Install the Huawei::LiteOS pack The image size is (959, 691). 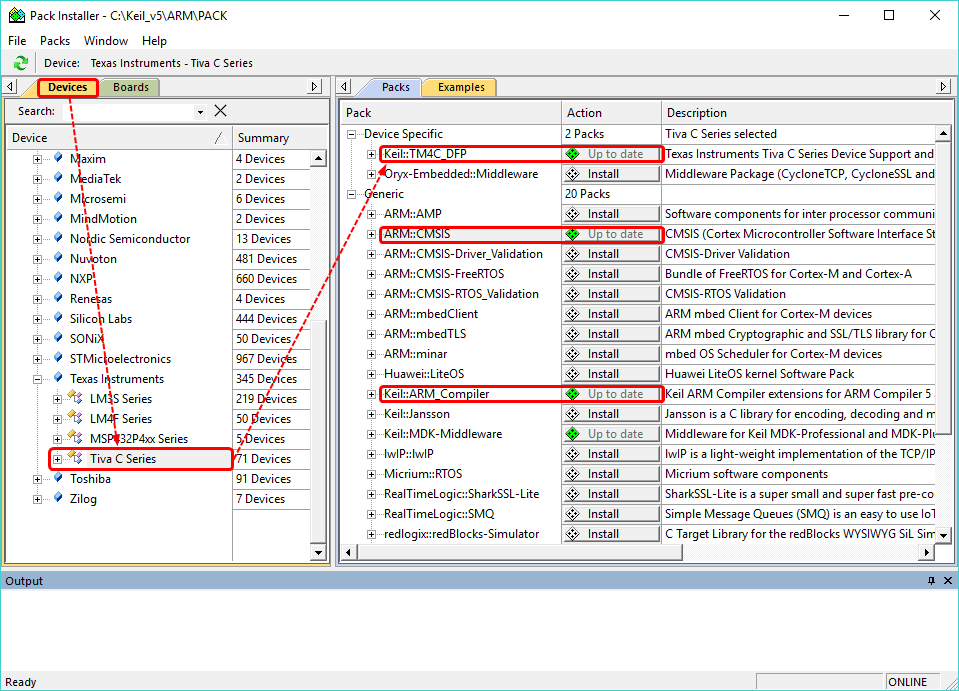coord(611,374)
